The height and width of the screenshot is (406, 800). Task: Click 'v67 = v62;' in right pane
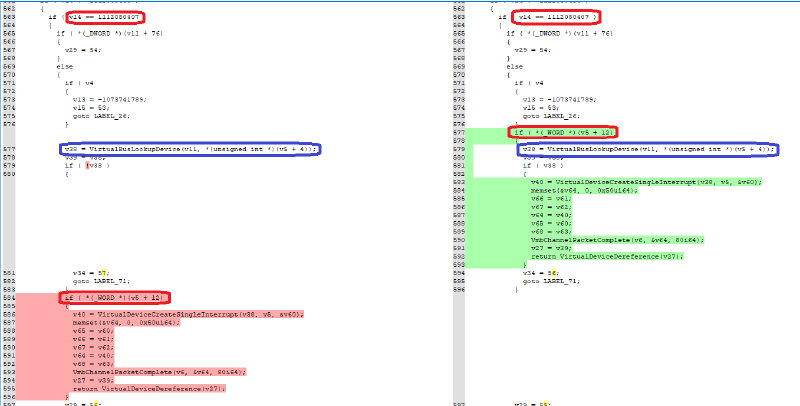[x=552, y=207]
